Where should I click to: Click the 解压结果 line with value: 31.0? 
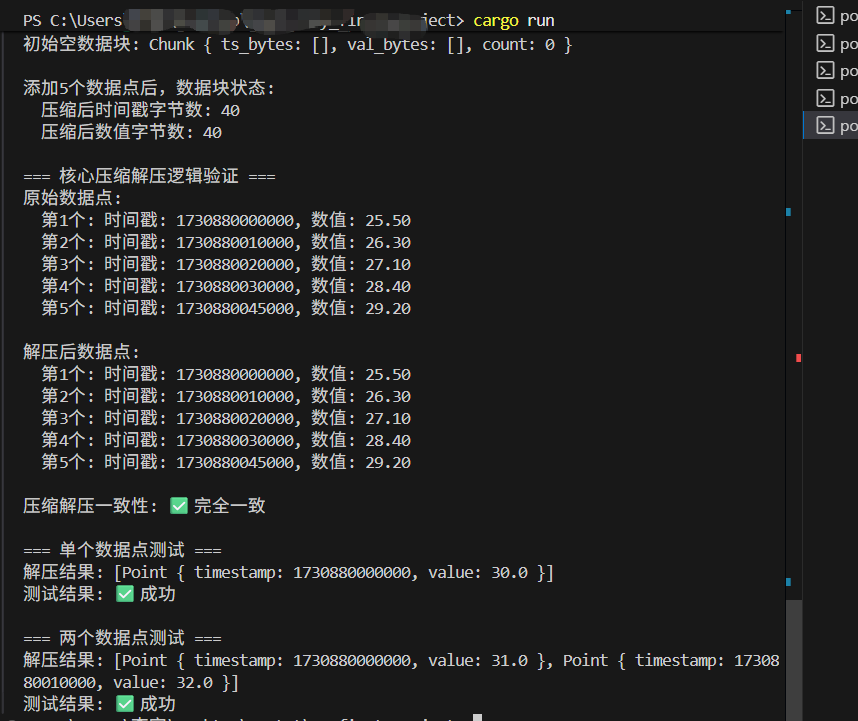[x=401, y=660]
